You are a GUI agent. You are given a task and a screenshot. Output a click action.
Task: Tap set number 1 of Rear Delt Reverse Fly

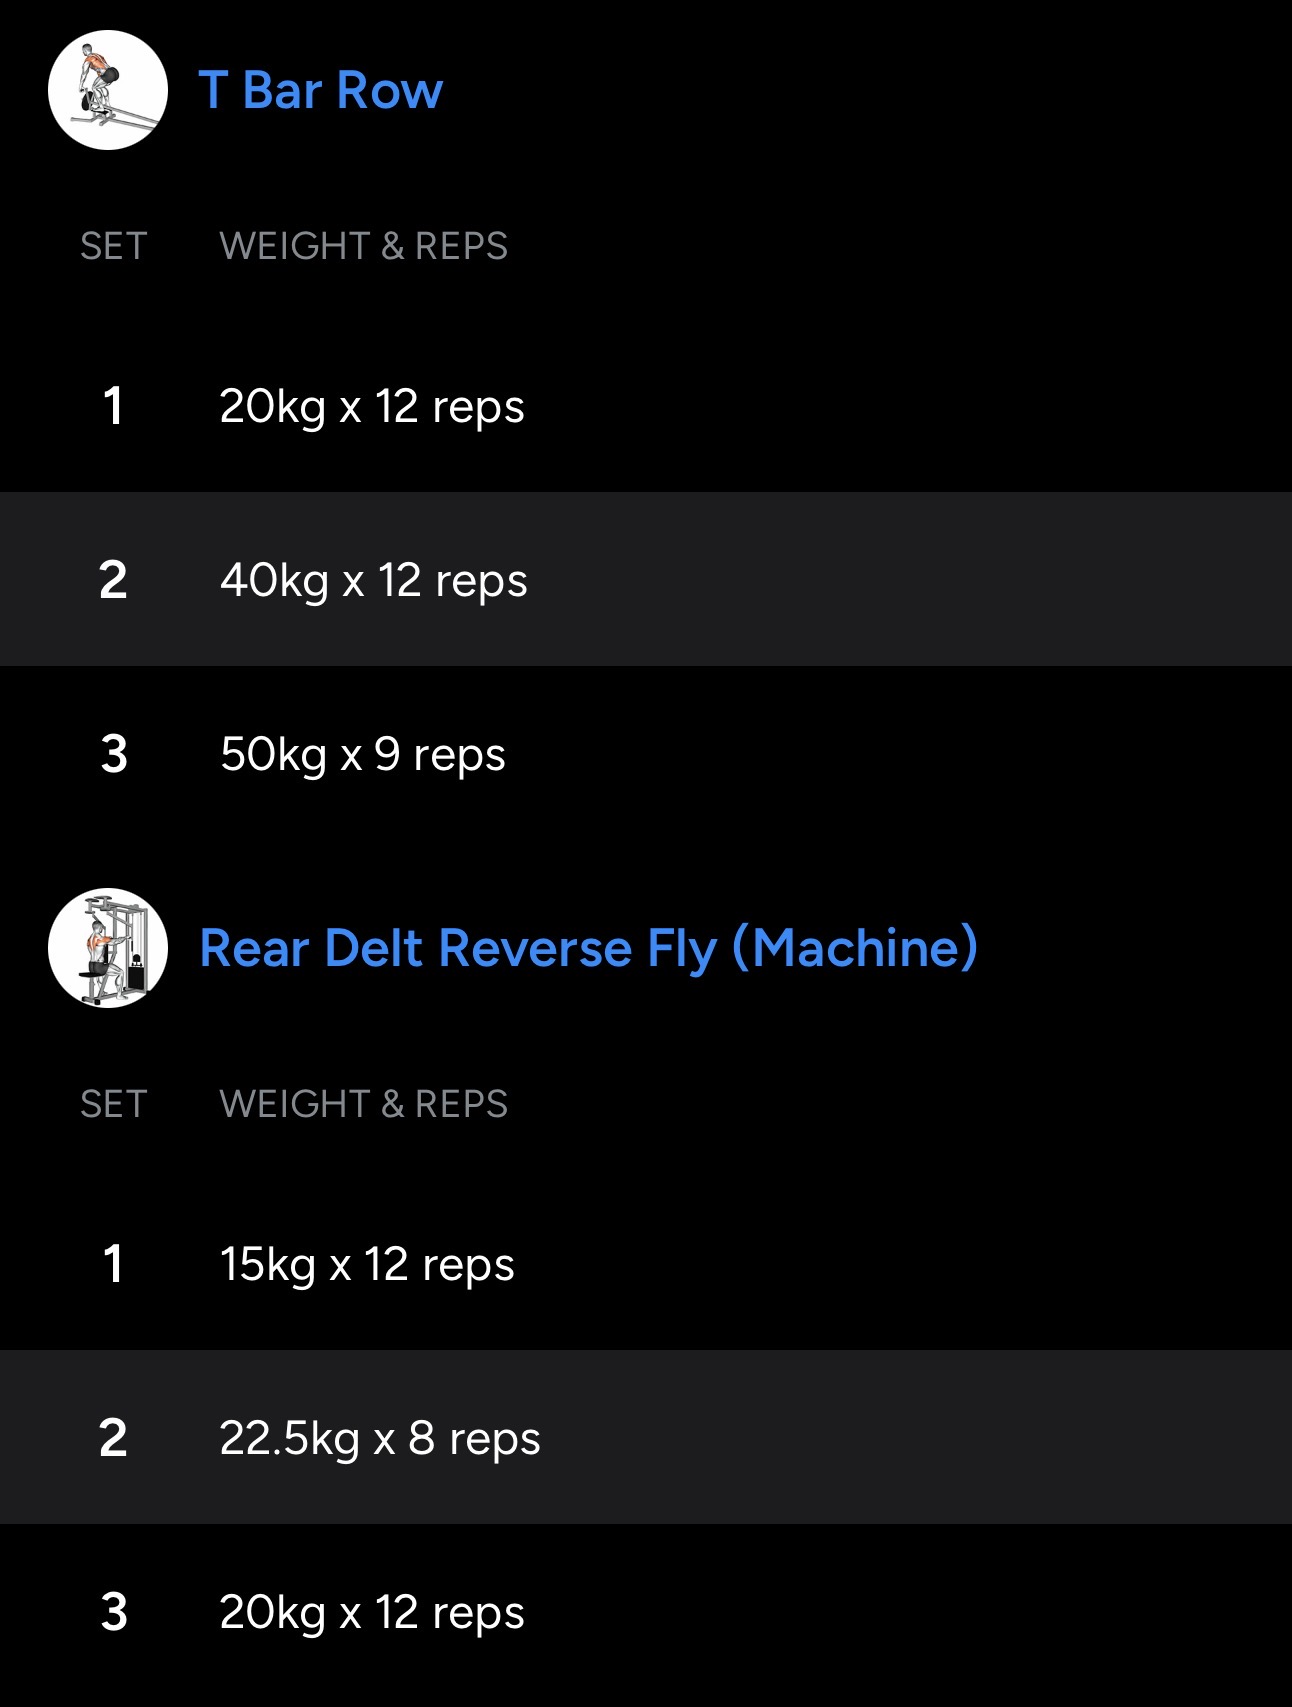point(113,1265)
